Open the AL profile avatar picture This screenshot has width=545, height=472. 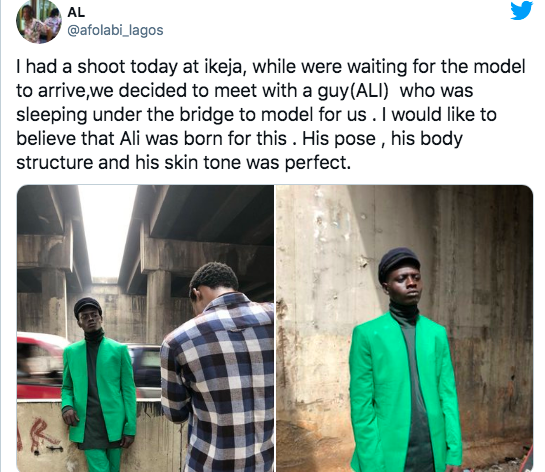click(39, 21)
